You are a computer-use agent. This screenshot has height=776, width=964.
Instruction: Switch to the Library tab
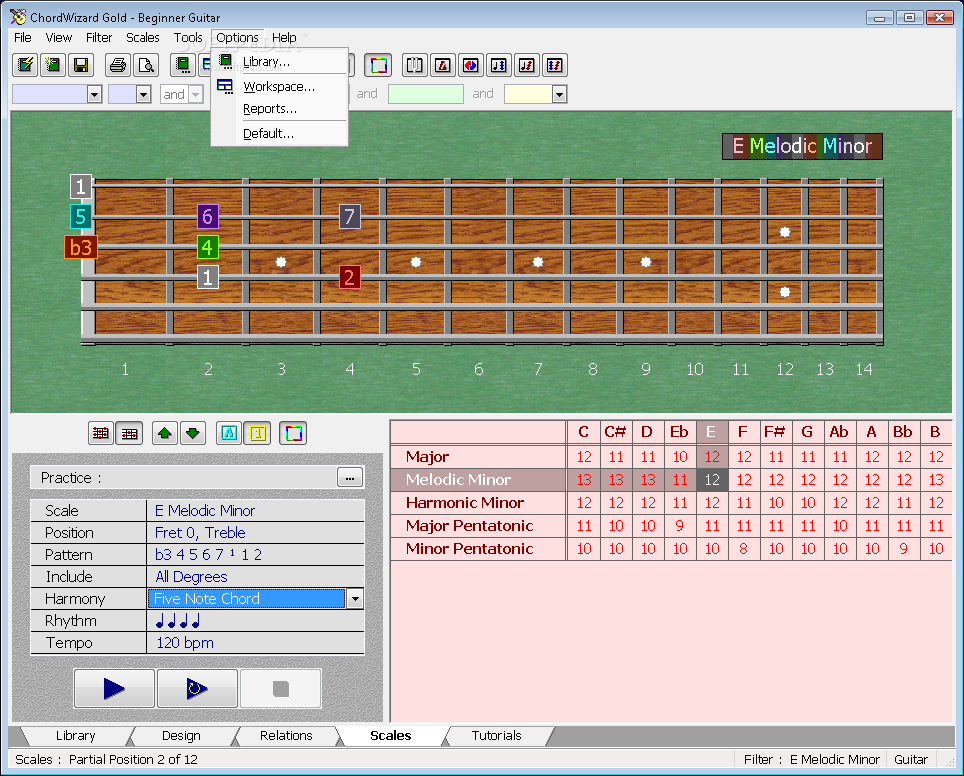coord(76,735)
